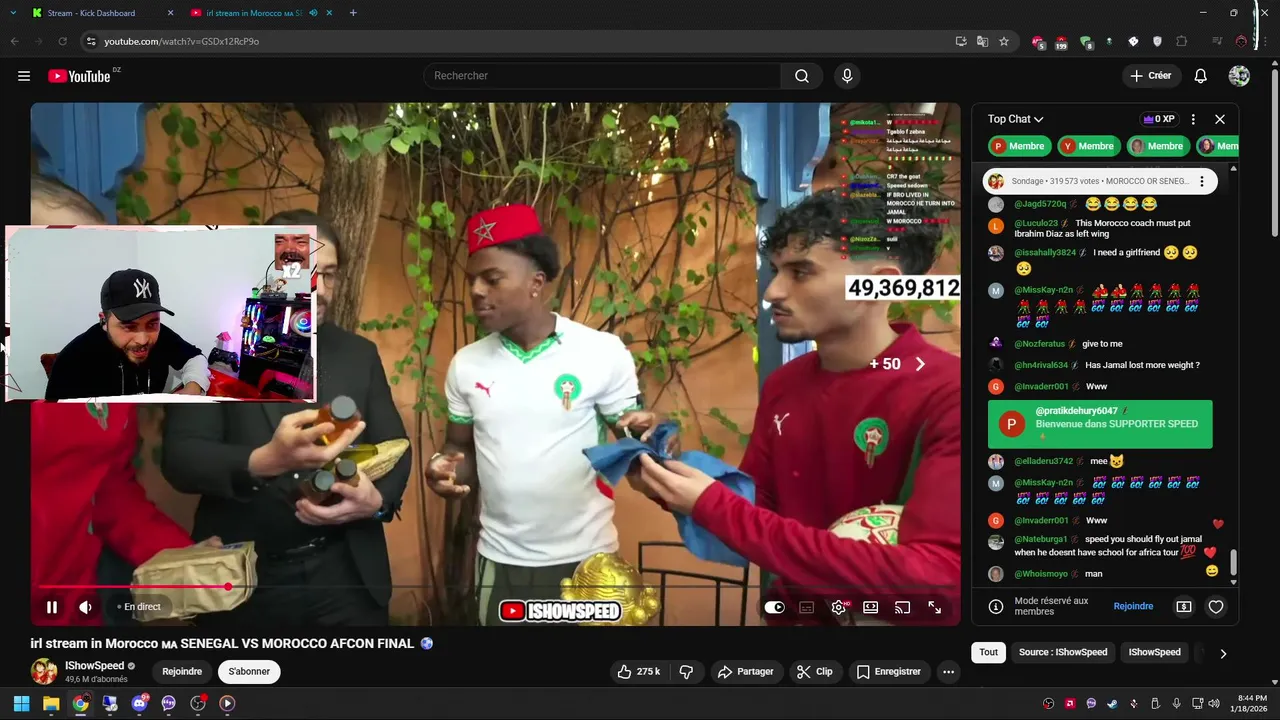The width and height of the screenshot is (1280, 720).
Task: Subscribe using S'abonner button
Action: (249, 672)
